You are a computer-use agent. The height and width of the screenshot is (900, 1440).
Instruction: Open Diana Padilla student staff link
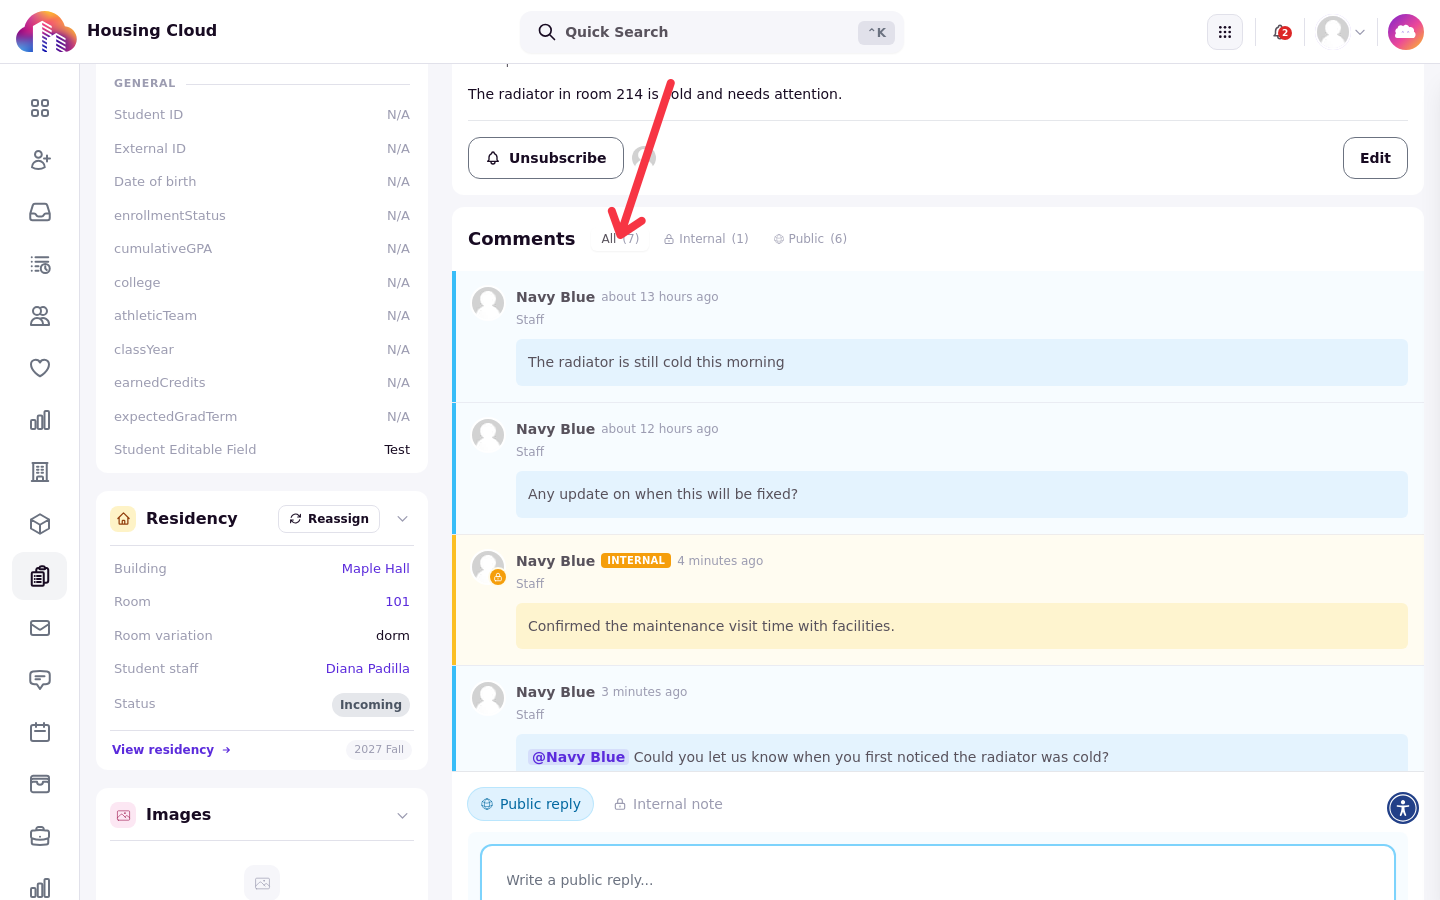(368, 669)
